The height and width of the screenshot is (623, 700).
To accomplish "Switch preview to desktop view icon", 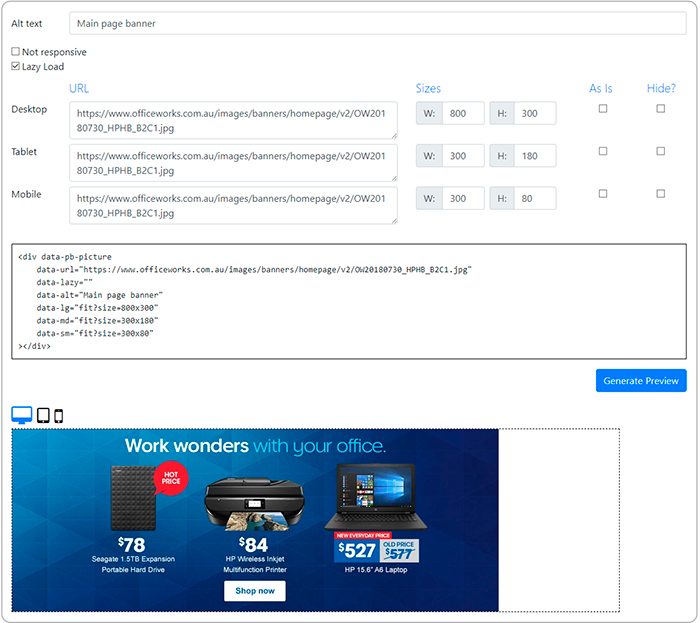I will coord(21,415).
